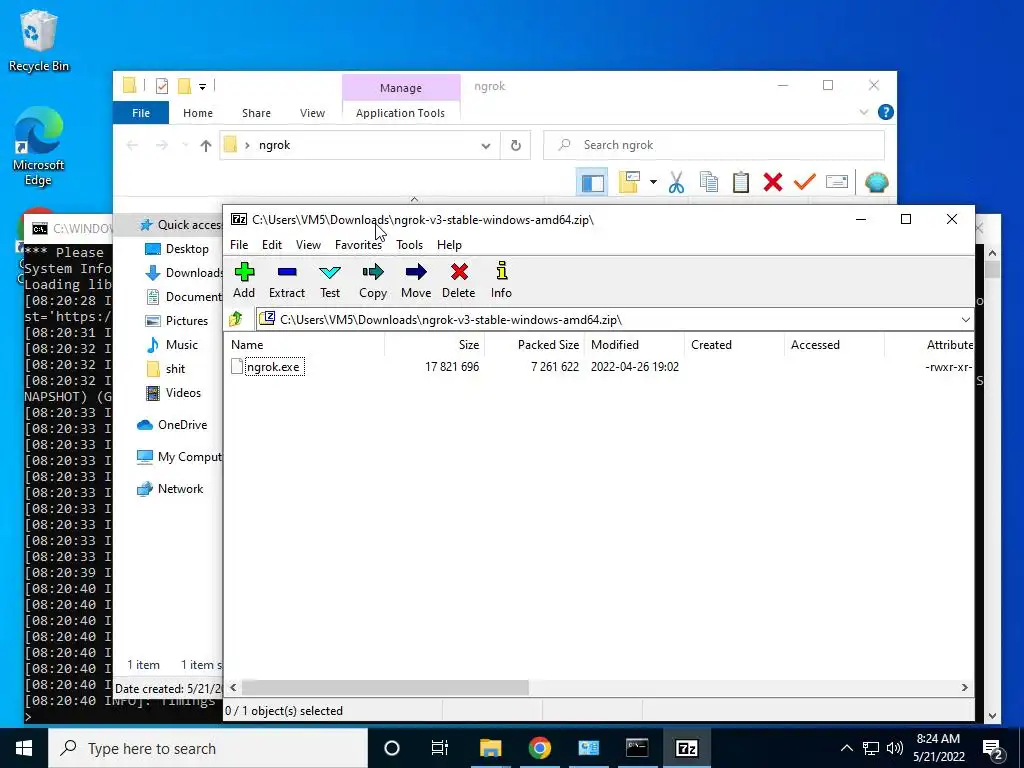Sort by the Accessed column header
1024x768 pixels.
click(x=834, y=345)
